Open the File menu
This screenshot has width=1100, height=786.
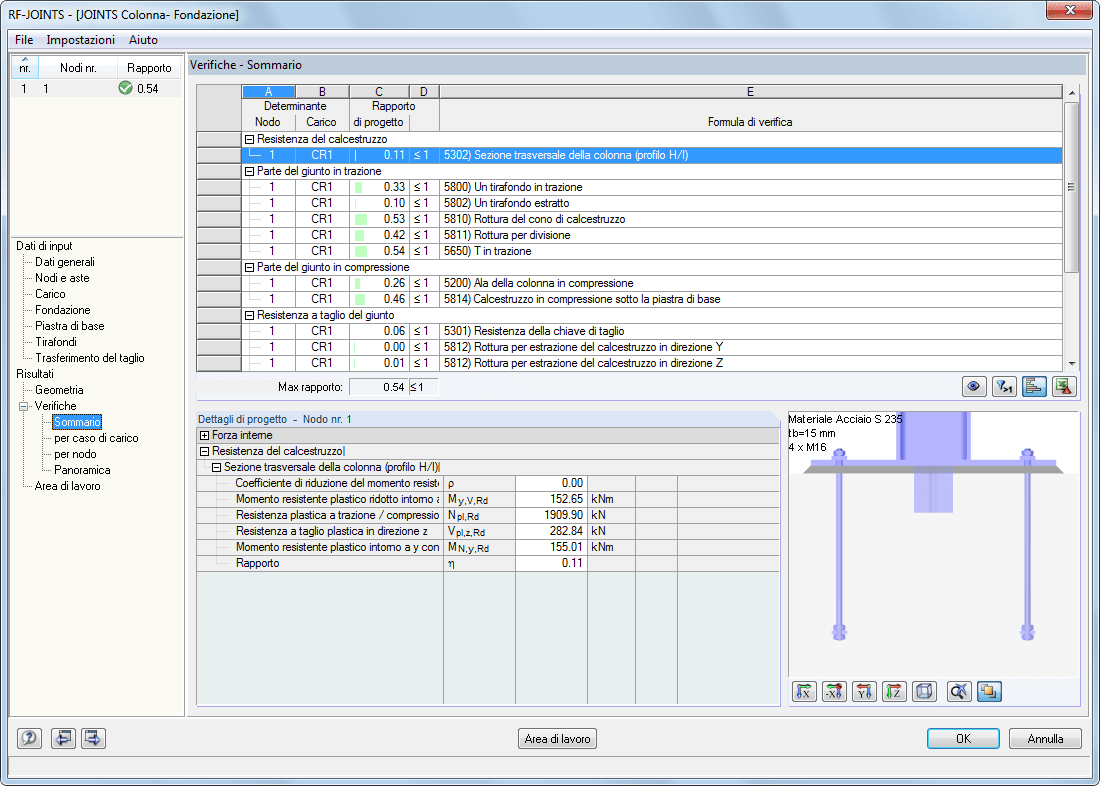coord(24,40)
